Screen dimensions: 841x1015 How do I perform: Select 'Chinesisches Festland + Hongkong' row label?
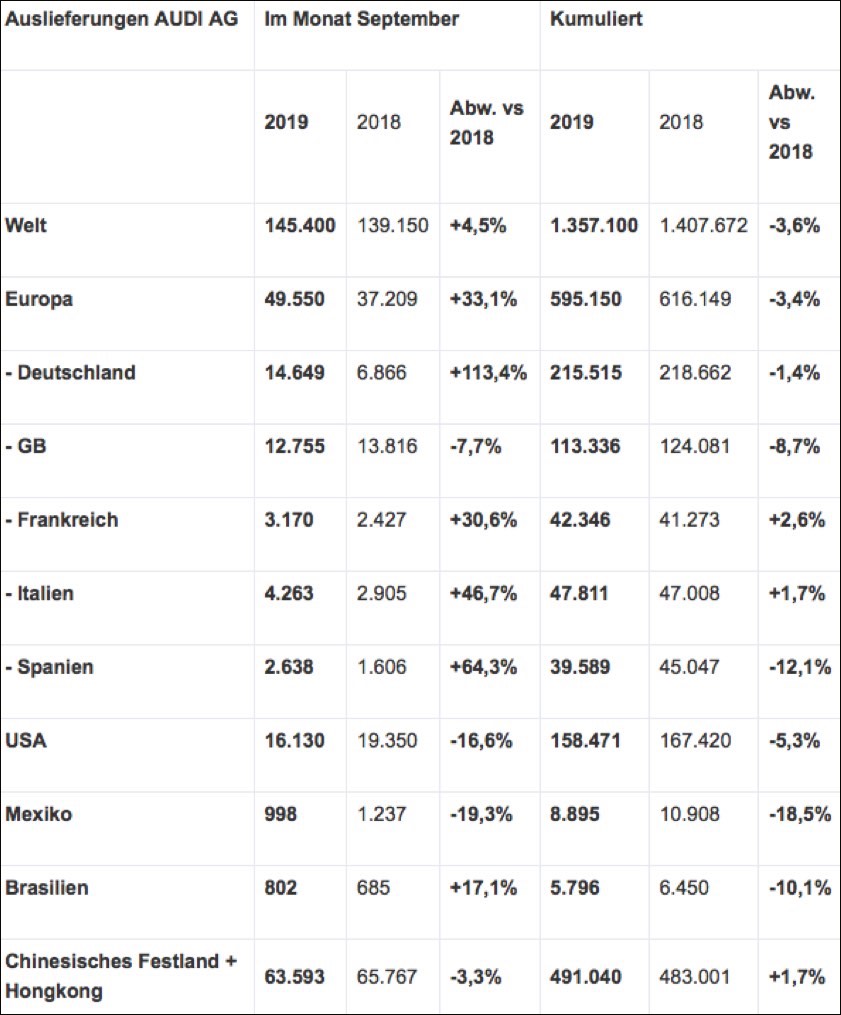[x=120, y=975]
